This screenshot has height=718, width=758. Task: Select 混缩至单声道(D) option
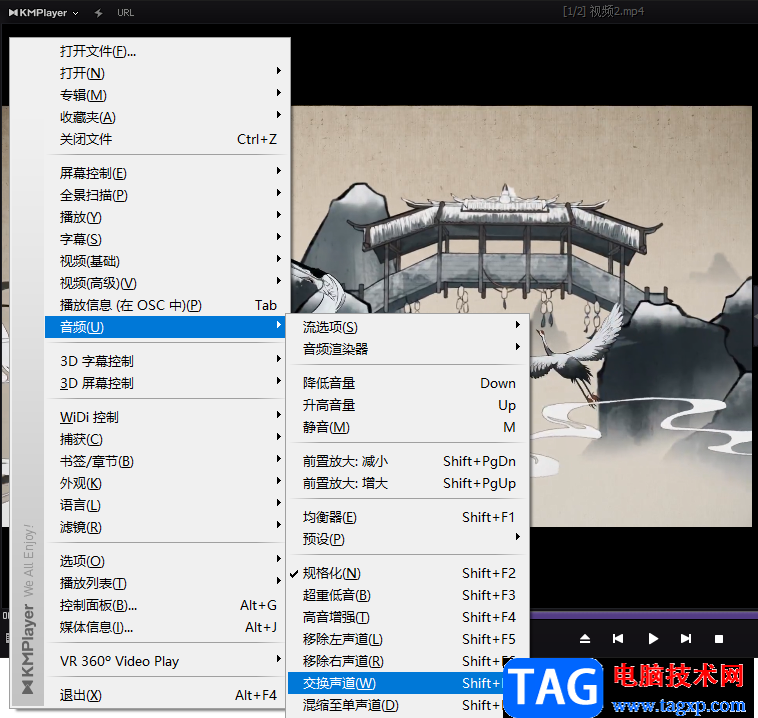(x=409, y=705)
